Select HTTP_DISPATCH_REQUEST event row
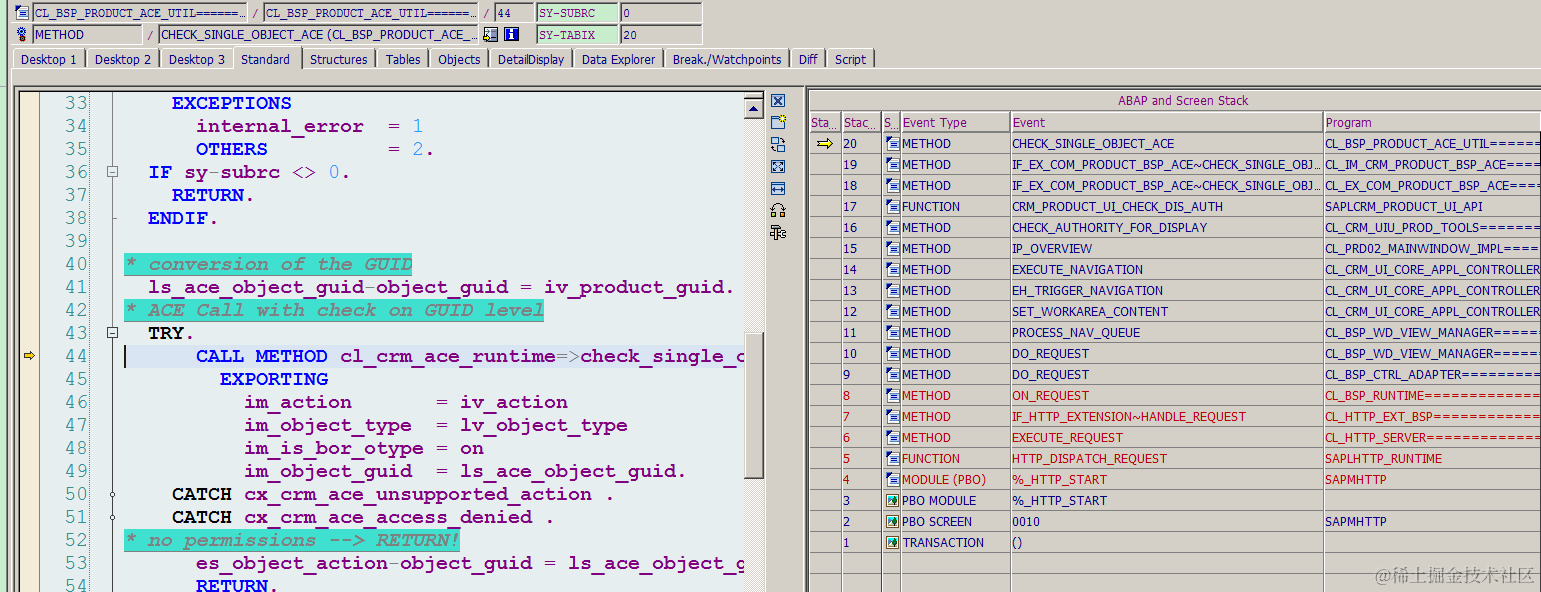Screen dimensions: 1541x592 click(1166, 459)
